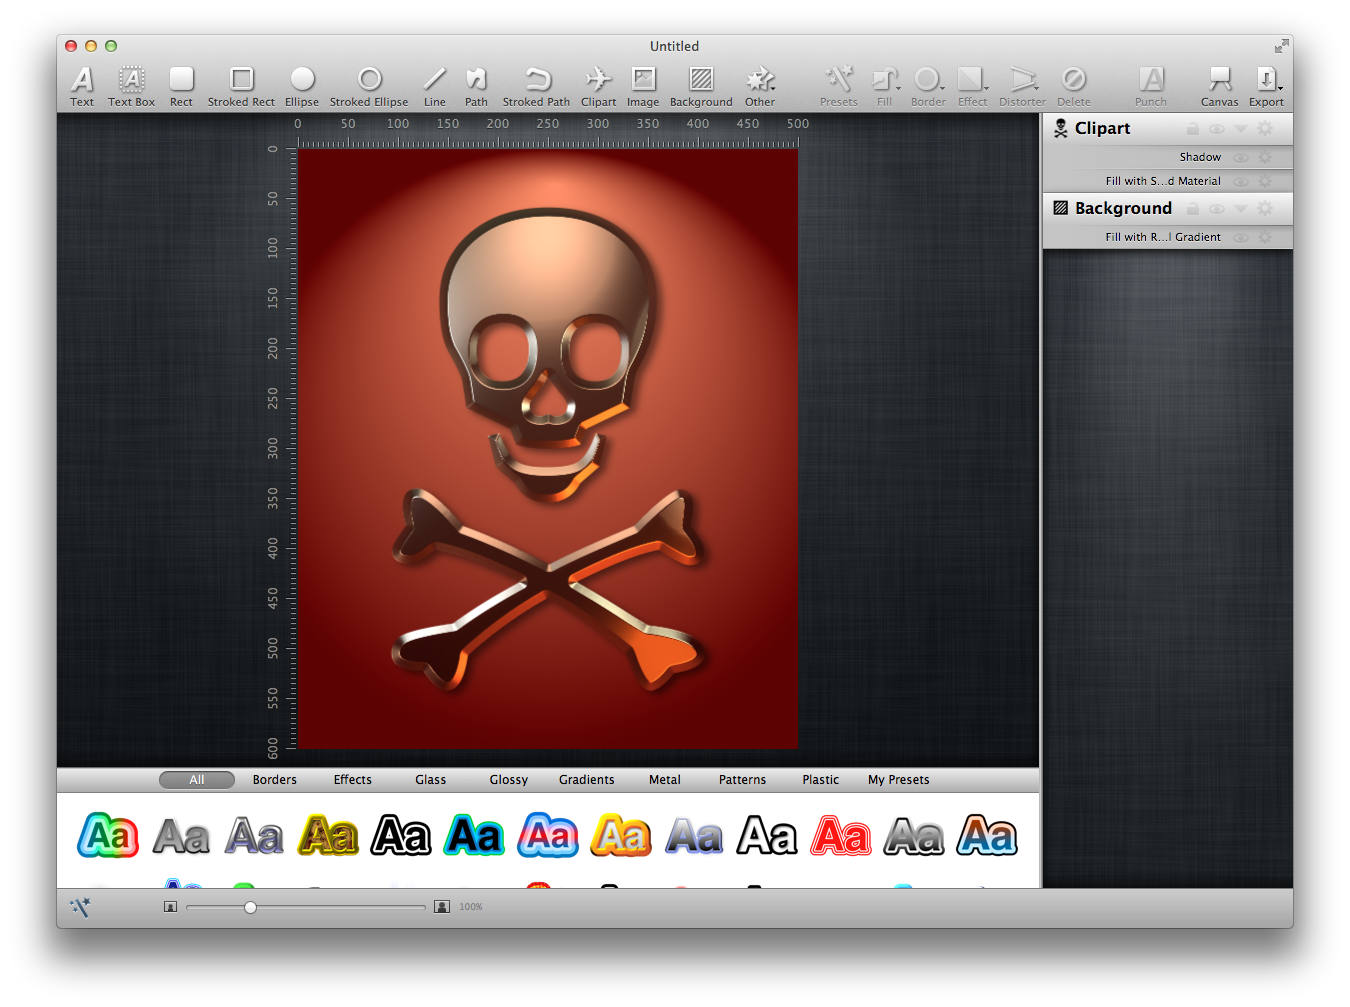The width and height of the screenshot is (1350, 1007).
Task: Toggle the lock on the Background layer
Action: 1193,209
